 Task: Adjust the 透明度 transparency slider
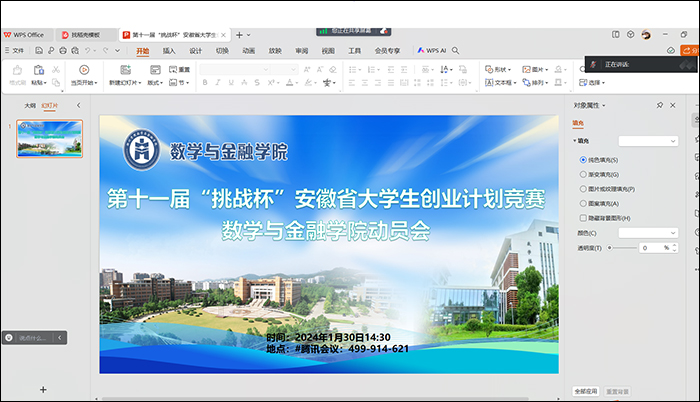(612, 247)
